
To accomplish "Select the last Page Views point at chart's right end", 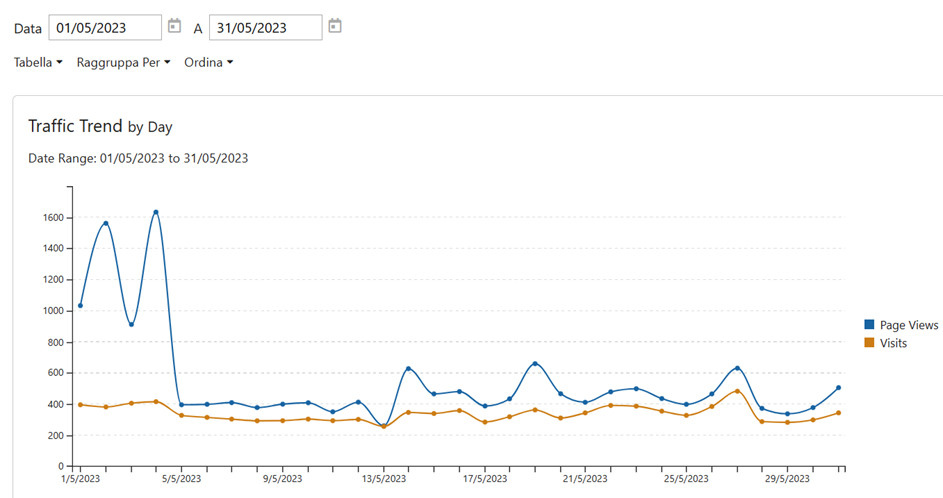I will [x=838, y=387].
